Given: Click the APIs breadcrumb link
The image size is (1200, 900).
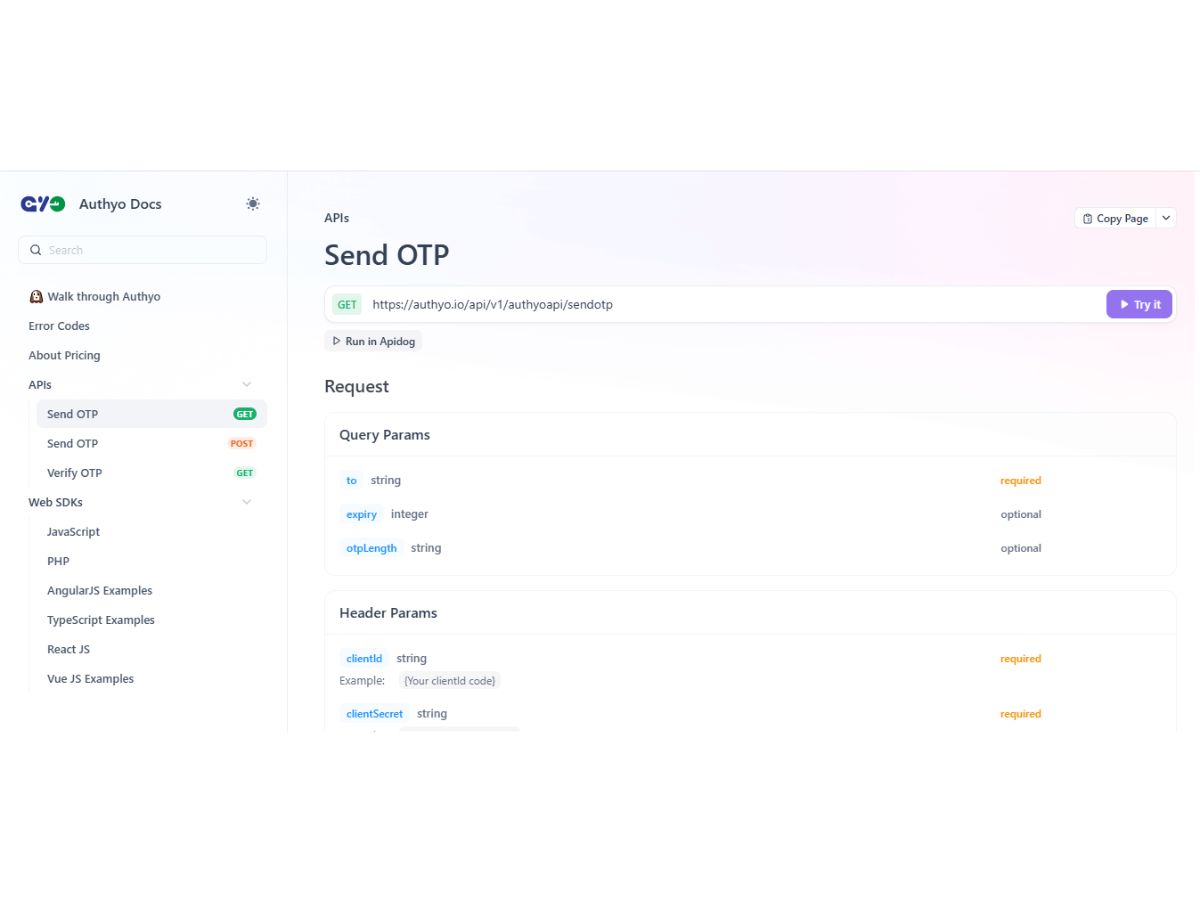Looking at the screenshot, I should [x=337, y=218].
